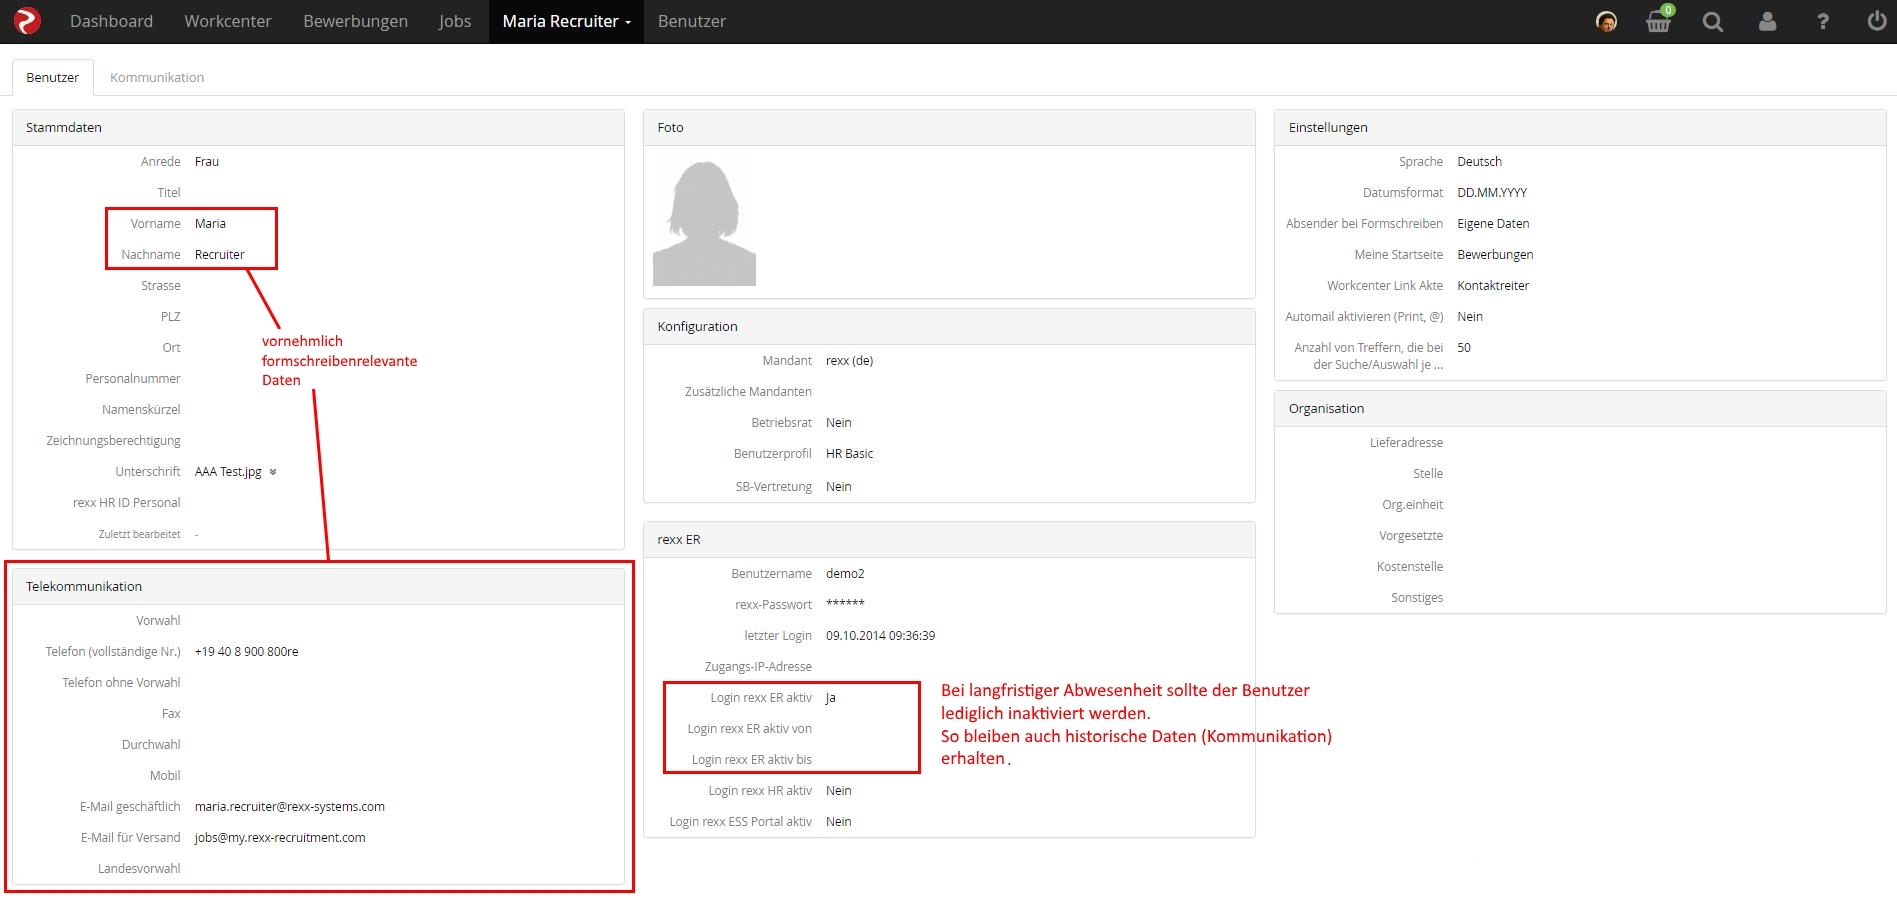Open the user avatar icon in top bar
This screenshot has height=902, width=1897.
click(1606, 22)
